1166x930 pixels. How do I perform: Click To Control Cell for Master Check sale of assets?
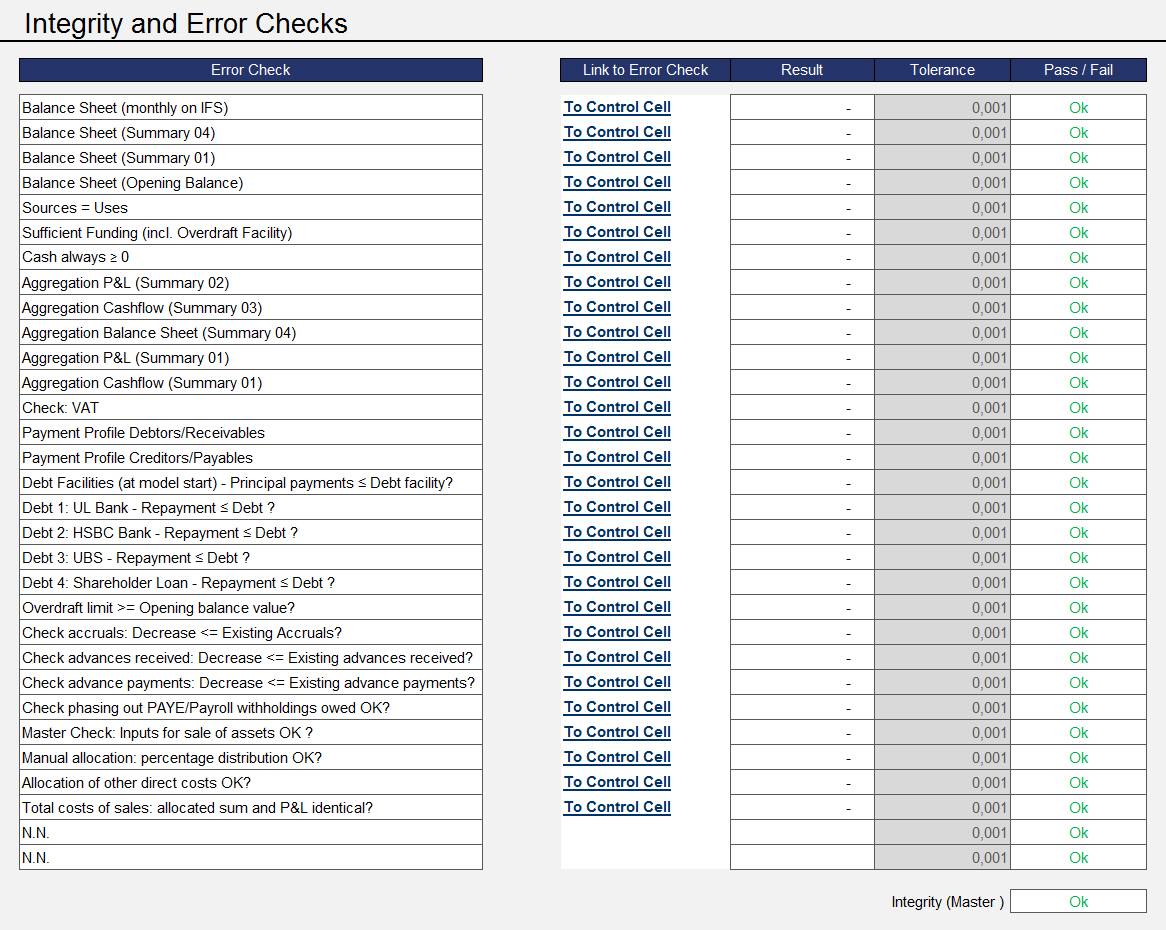[x=617, y=732]
